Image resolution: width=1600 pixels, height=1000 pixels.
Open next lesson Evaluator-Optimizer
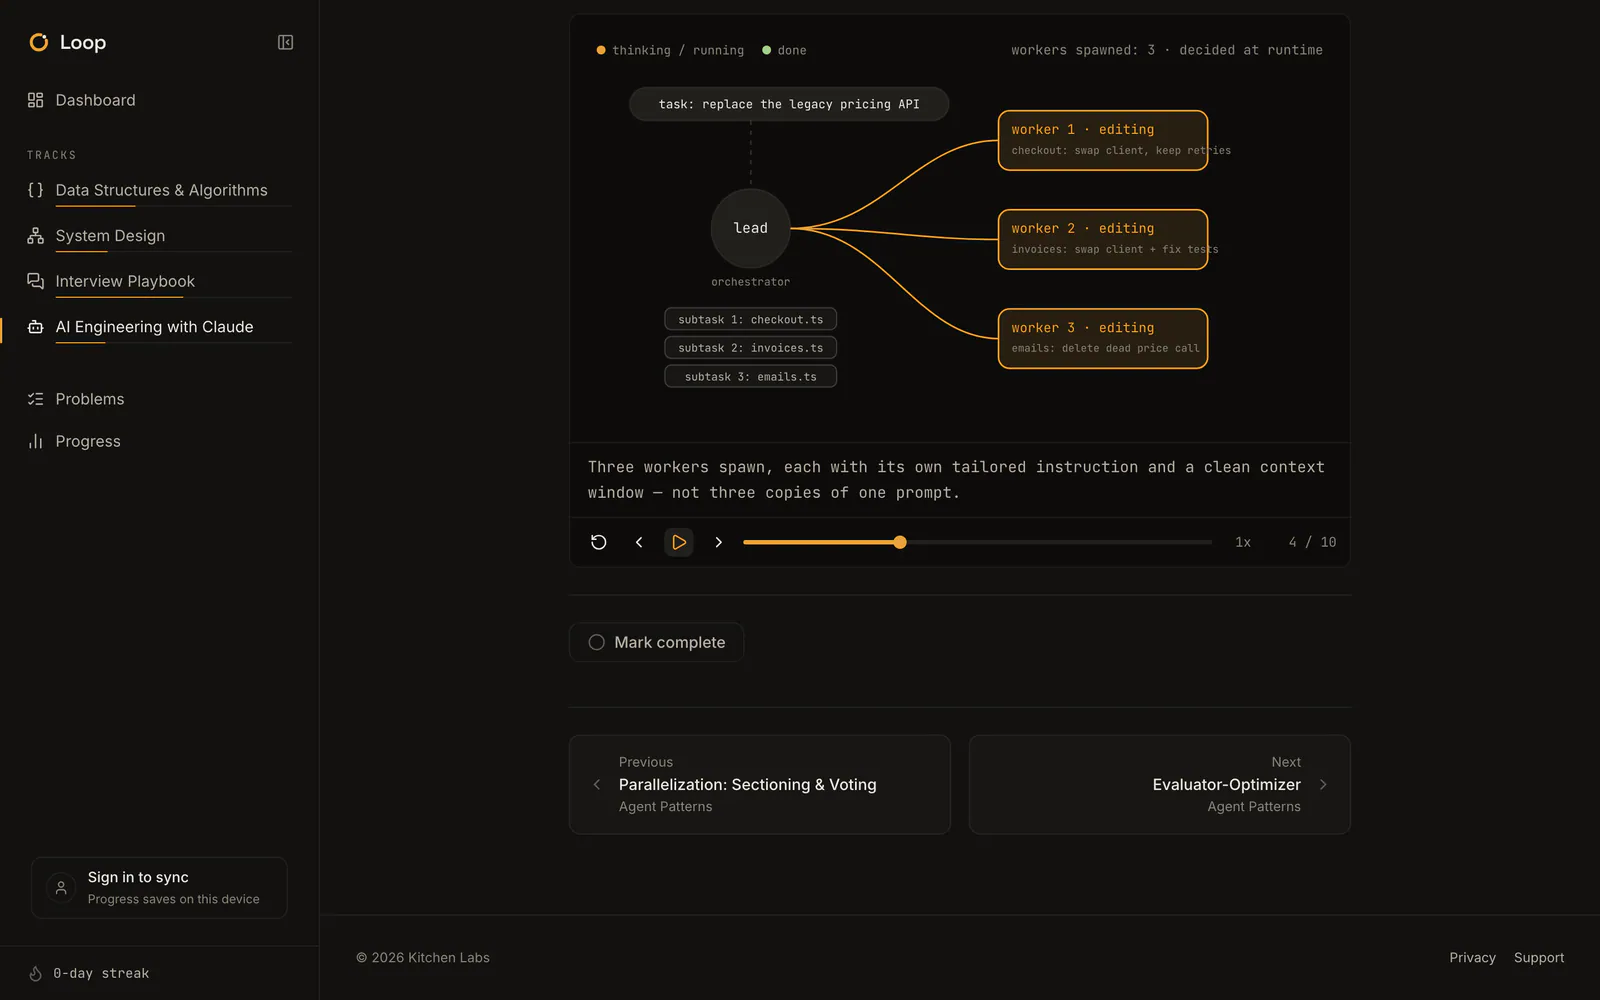pyautogui.click(x=1160, y=785)
